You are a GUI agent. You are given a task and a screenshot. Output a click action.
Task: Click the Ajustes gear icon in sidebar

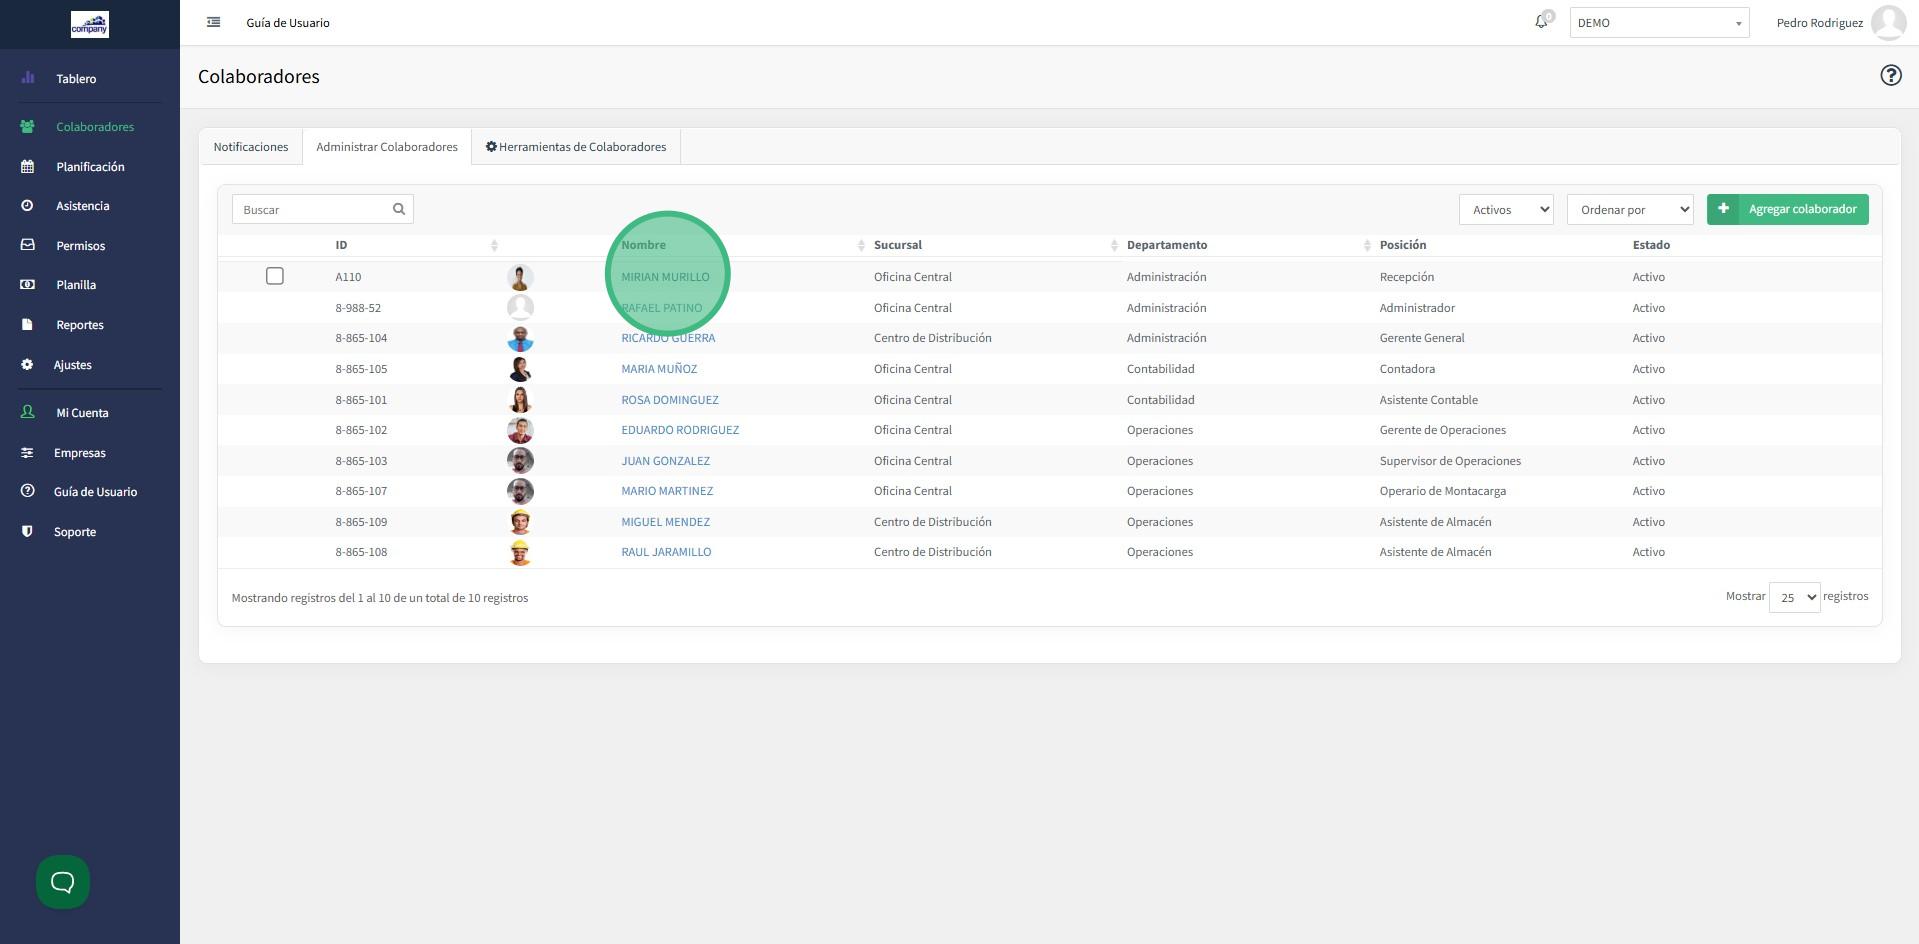(x=27, y=365)
